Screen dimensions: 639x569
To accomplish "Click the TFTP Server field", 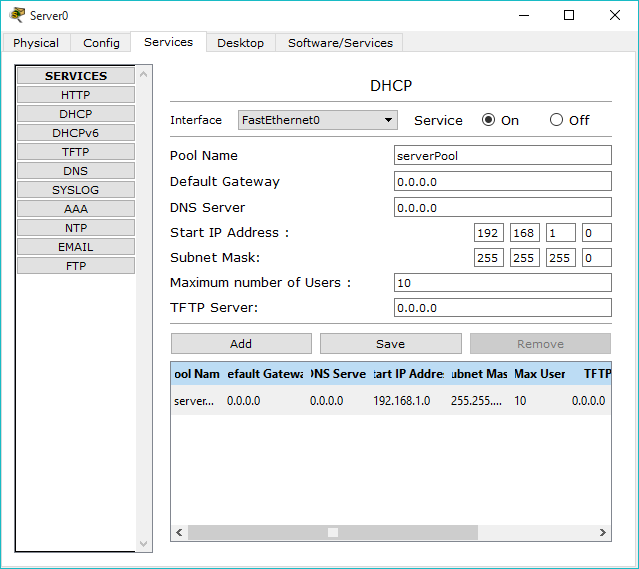I will 502,308.
